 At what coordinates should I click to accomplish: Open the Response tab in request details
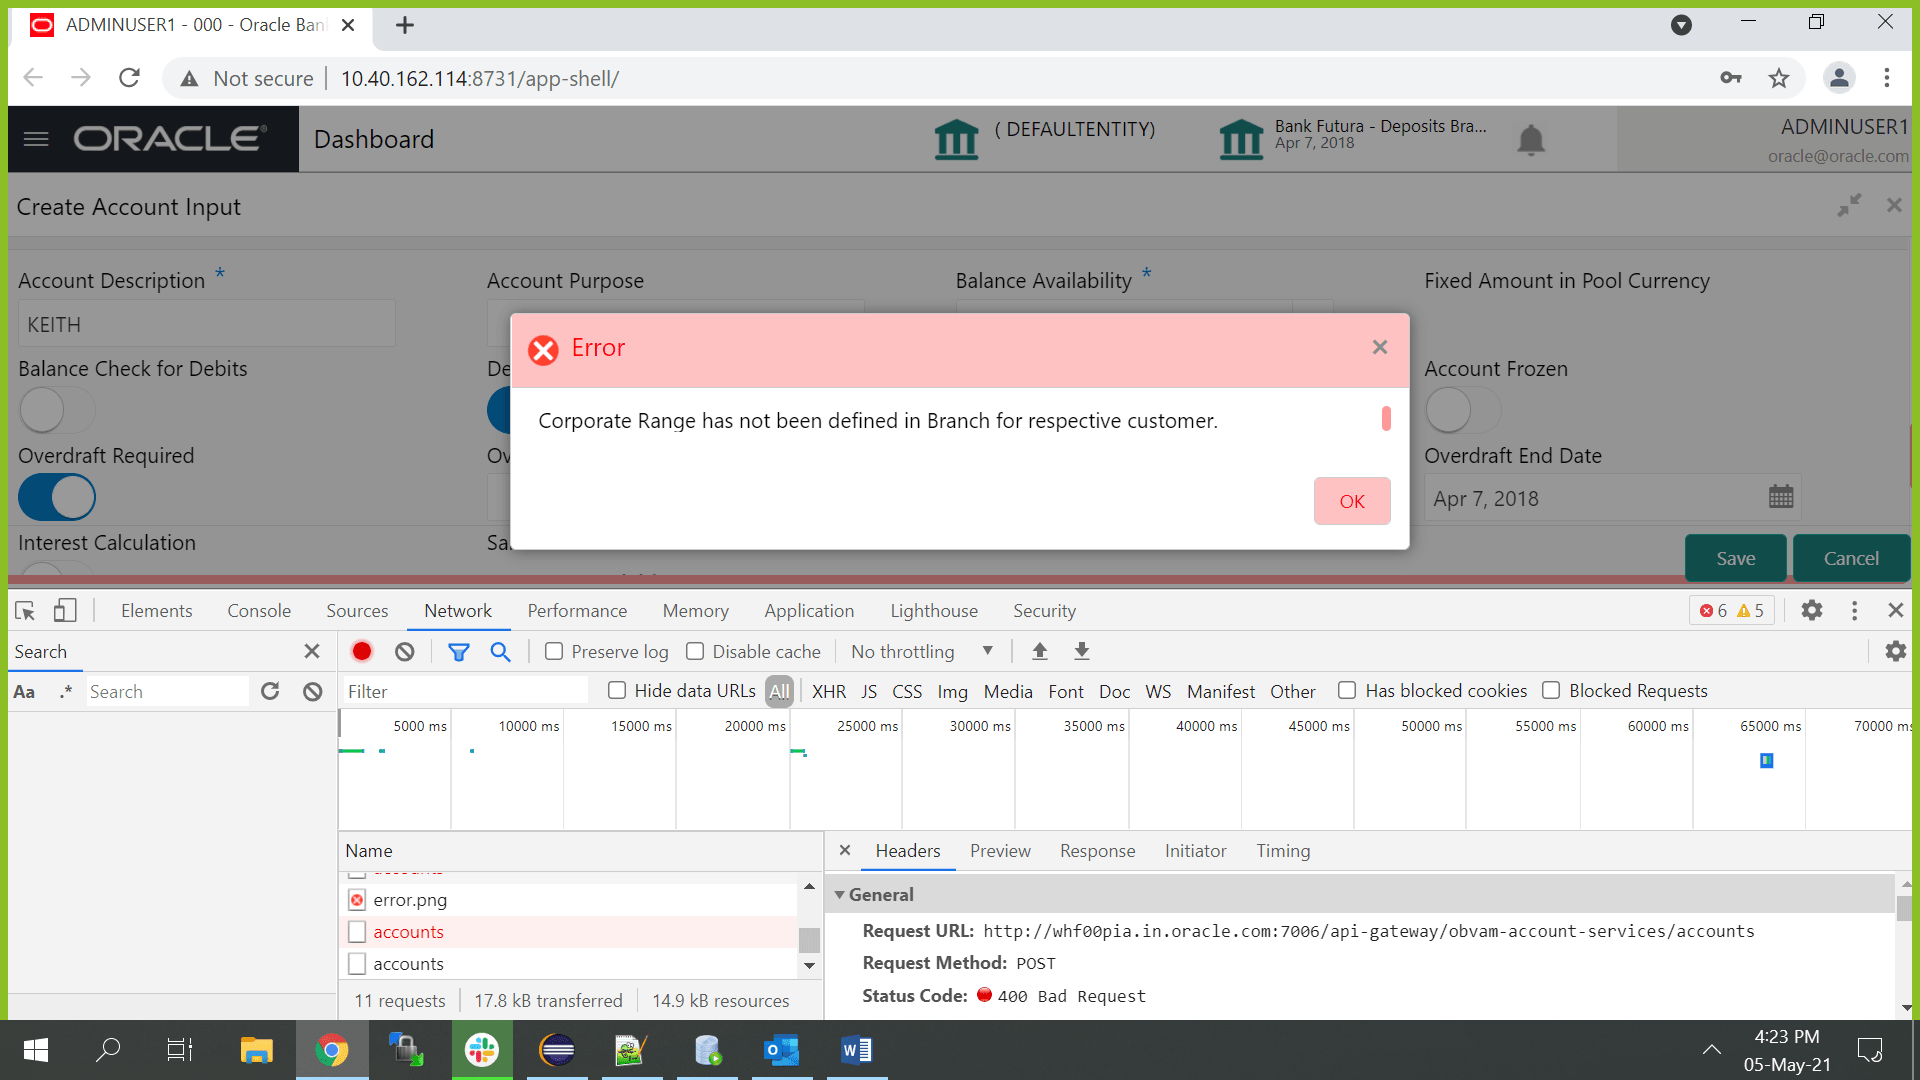(x=1097, y=850)
